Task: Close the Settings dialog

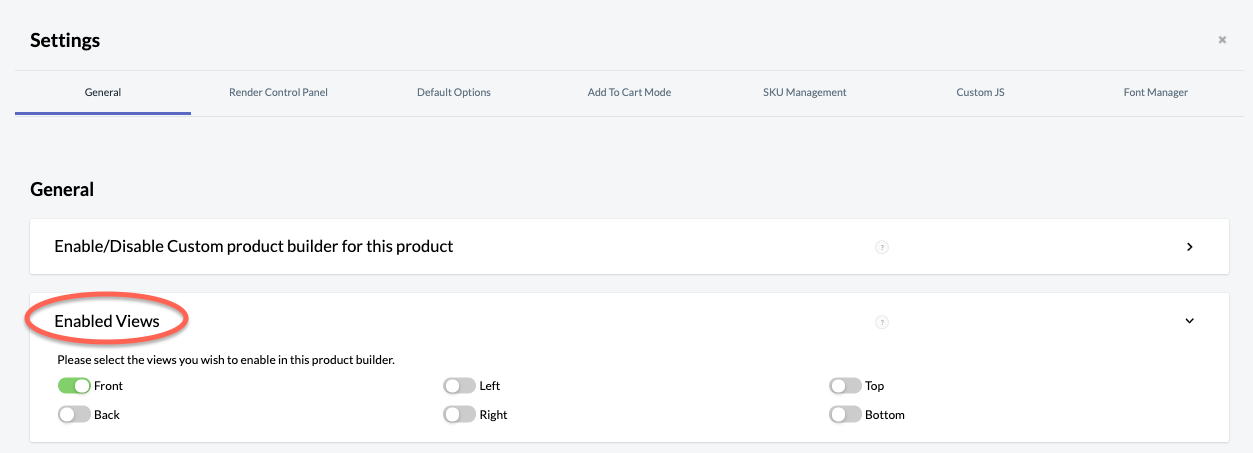Action: click(1222, 40)
